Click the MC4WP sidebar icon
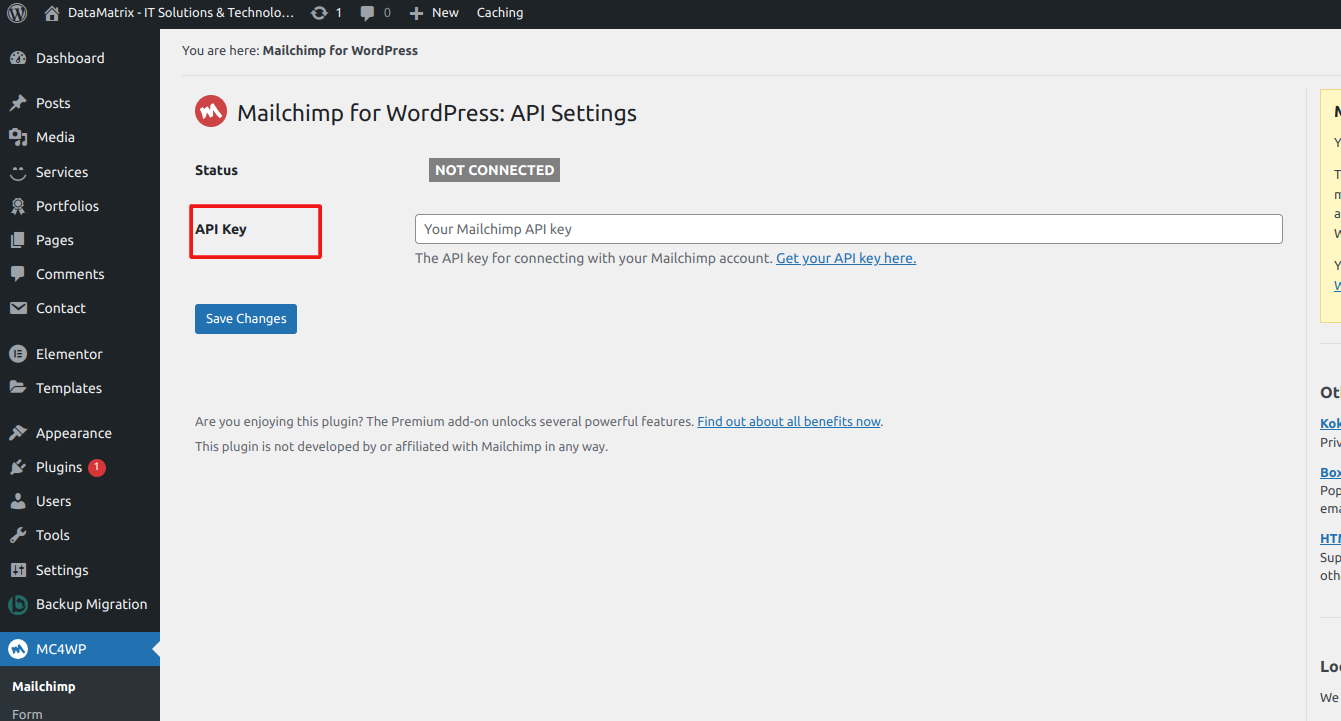This screenshot has height=721, width=1341. [18, 649]
